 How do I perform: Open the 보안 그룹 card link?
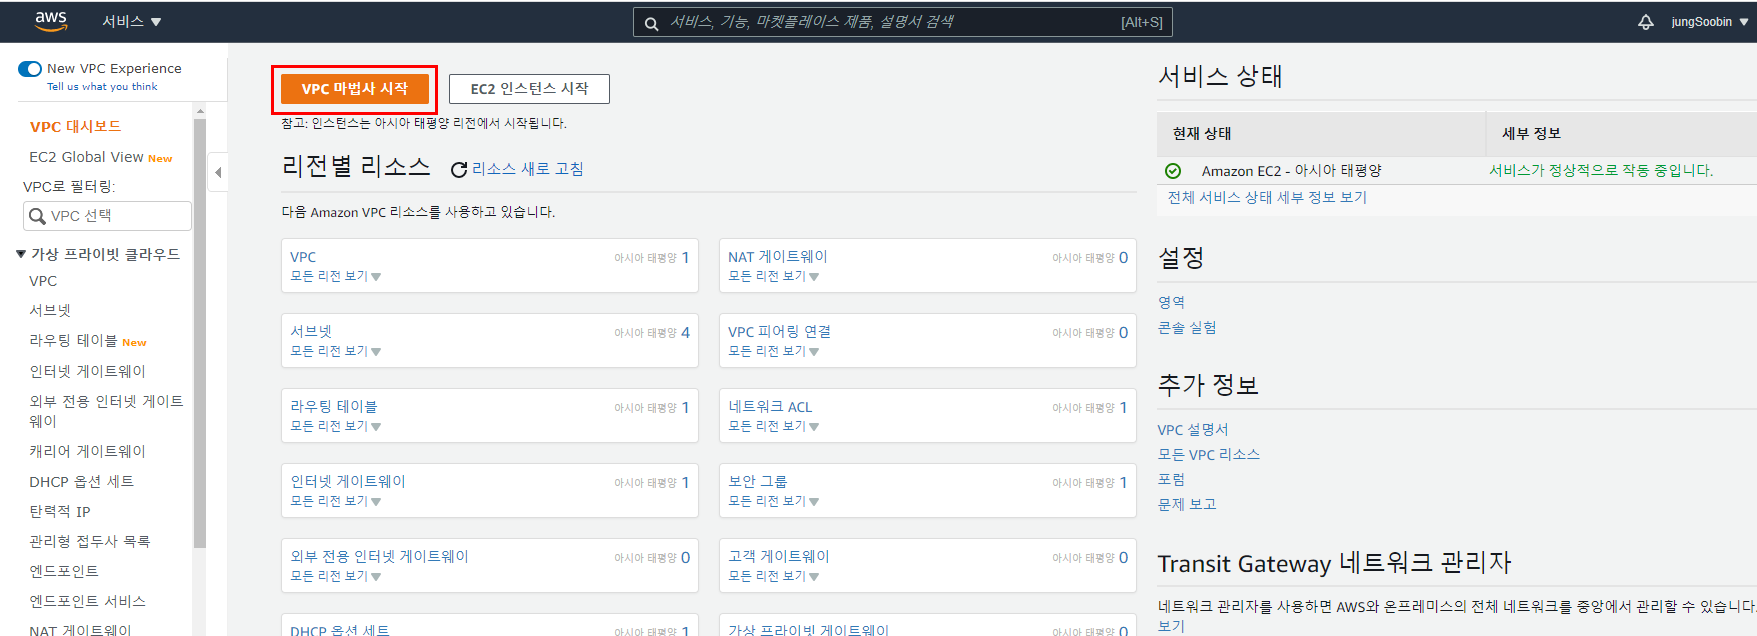[758, 482]
